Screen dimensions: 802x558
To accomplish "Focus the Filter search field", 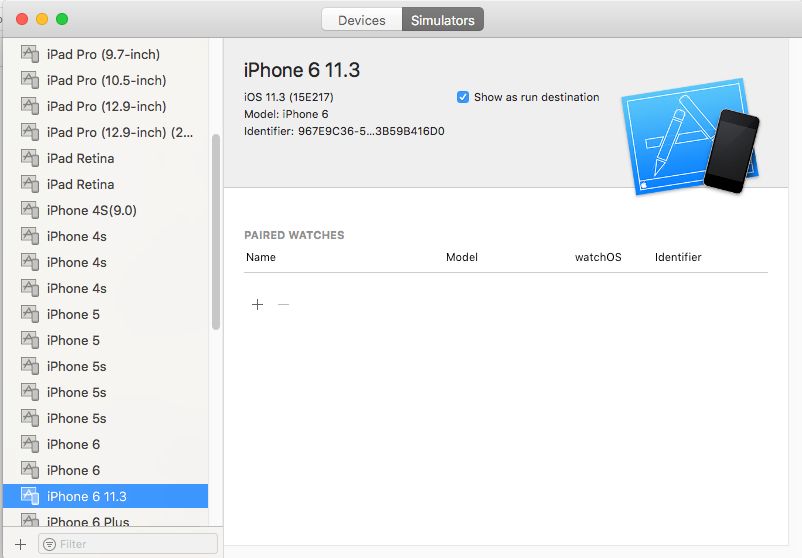I will [x=128, y=544].
